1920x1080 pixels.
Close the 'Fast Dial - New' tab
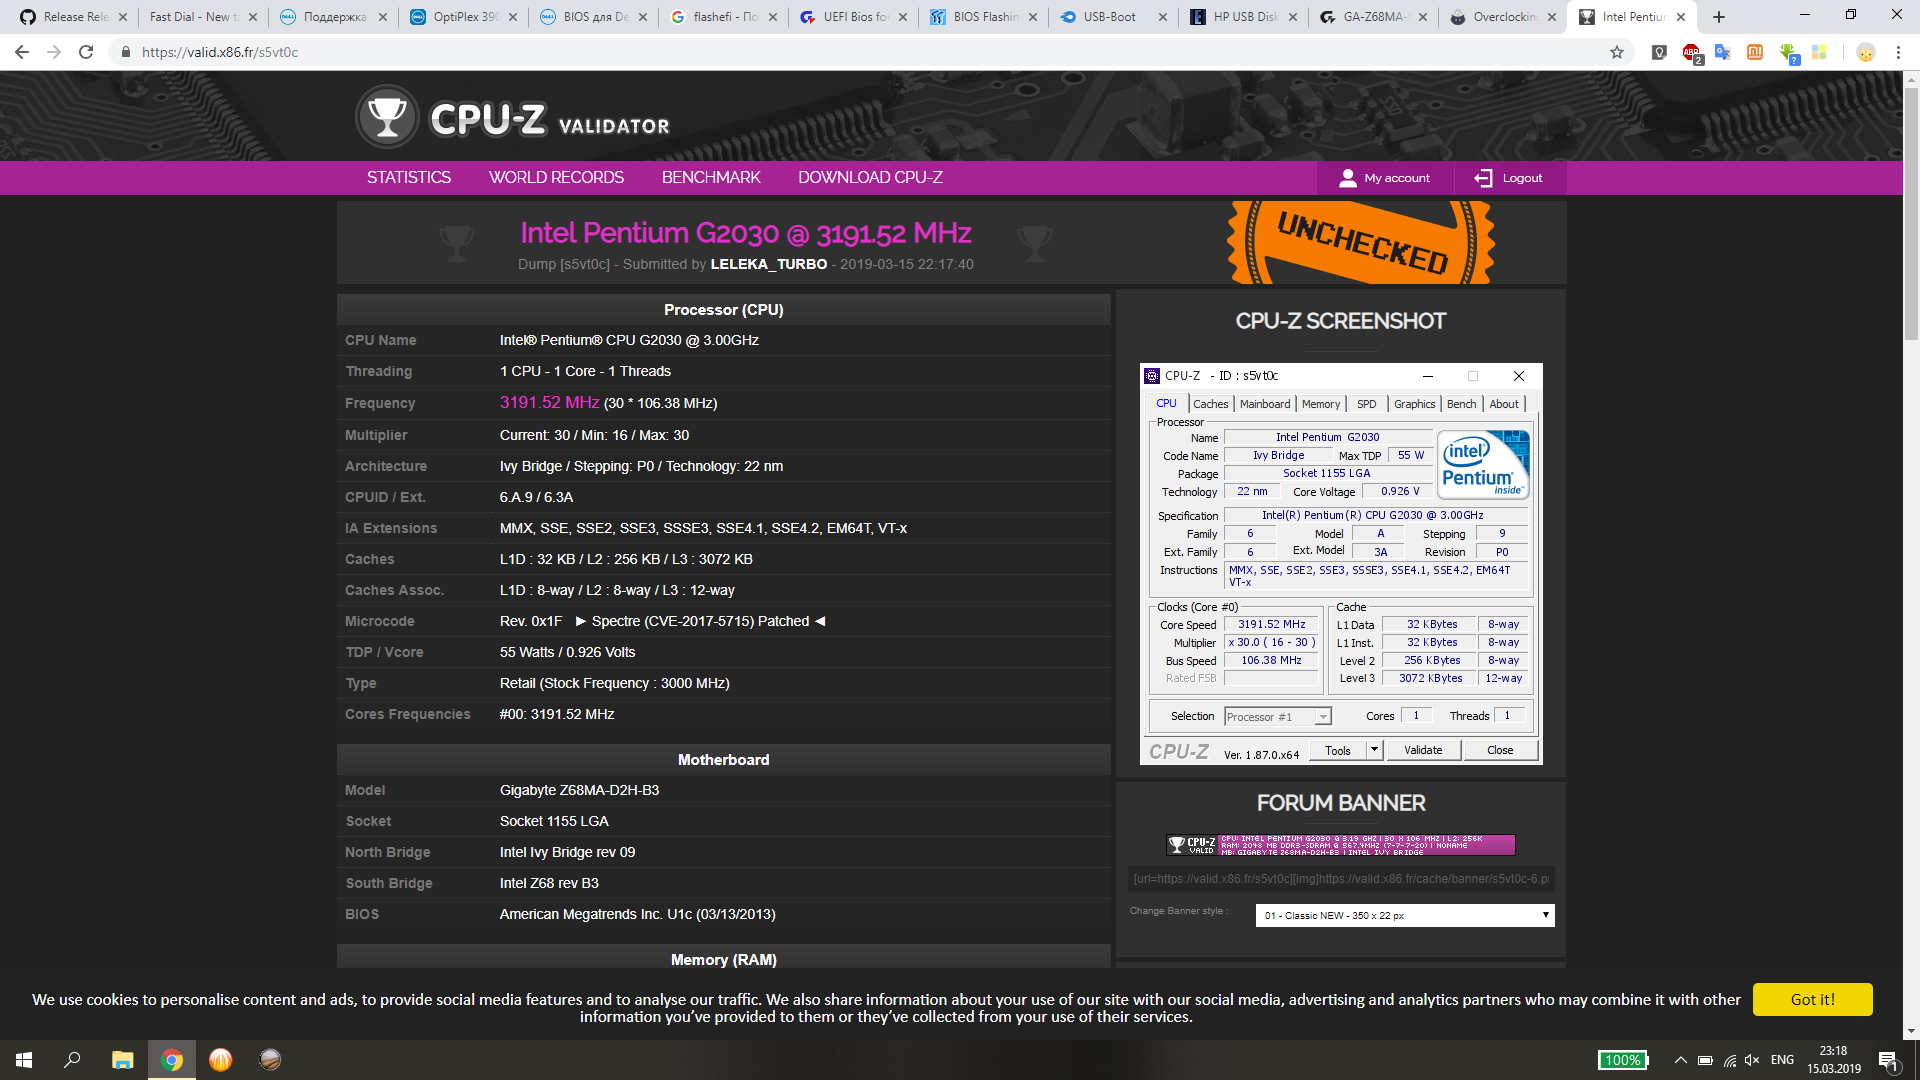click(253, 17)
